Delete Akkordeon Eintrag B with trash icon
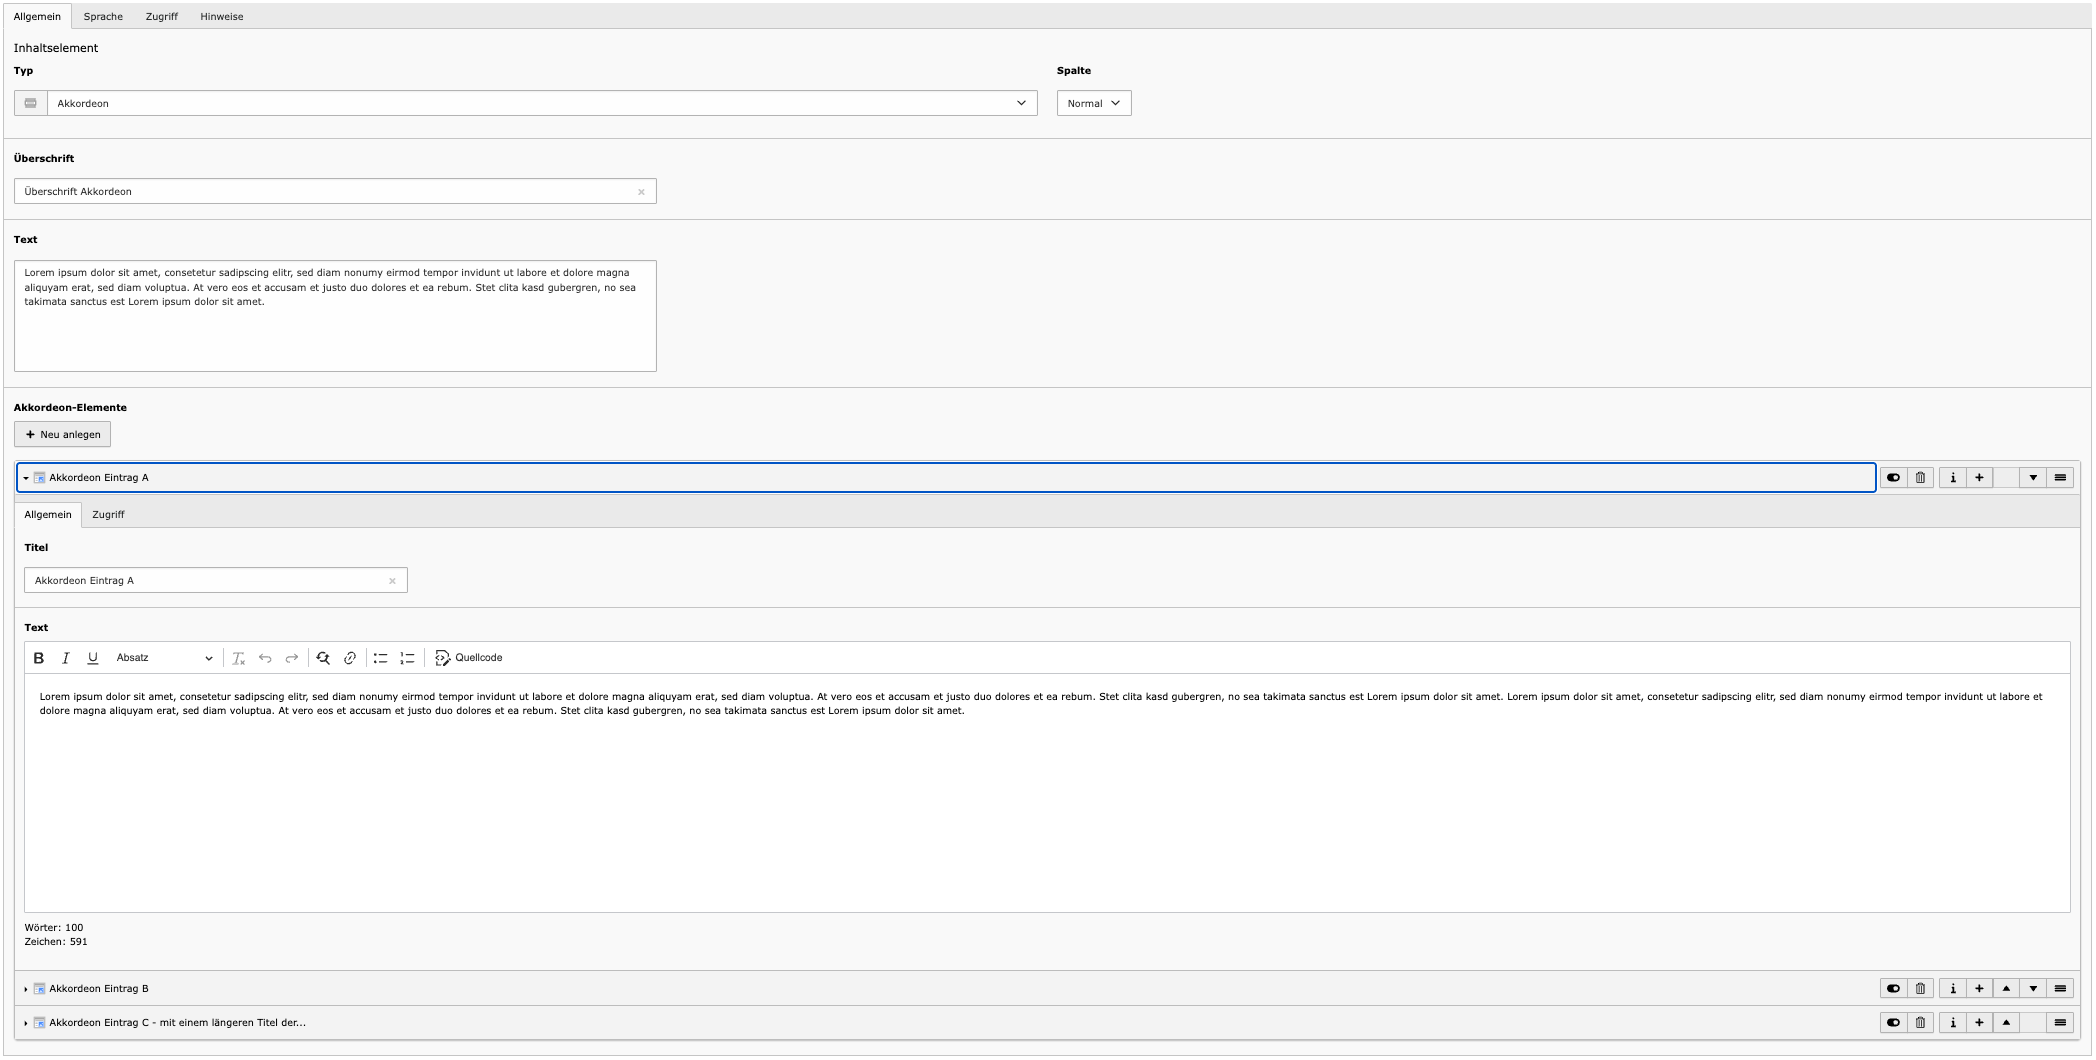 pyautogui.click(x=1920, y=989)
